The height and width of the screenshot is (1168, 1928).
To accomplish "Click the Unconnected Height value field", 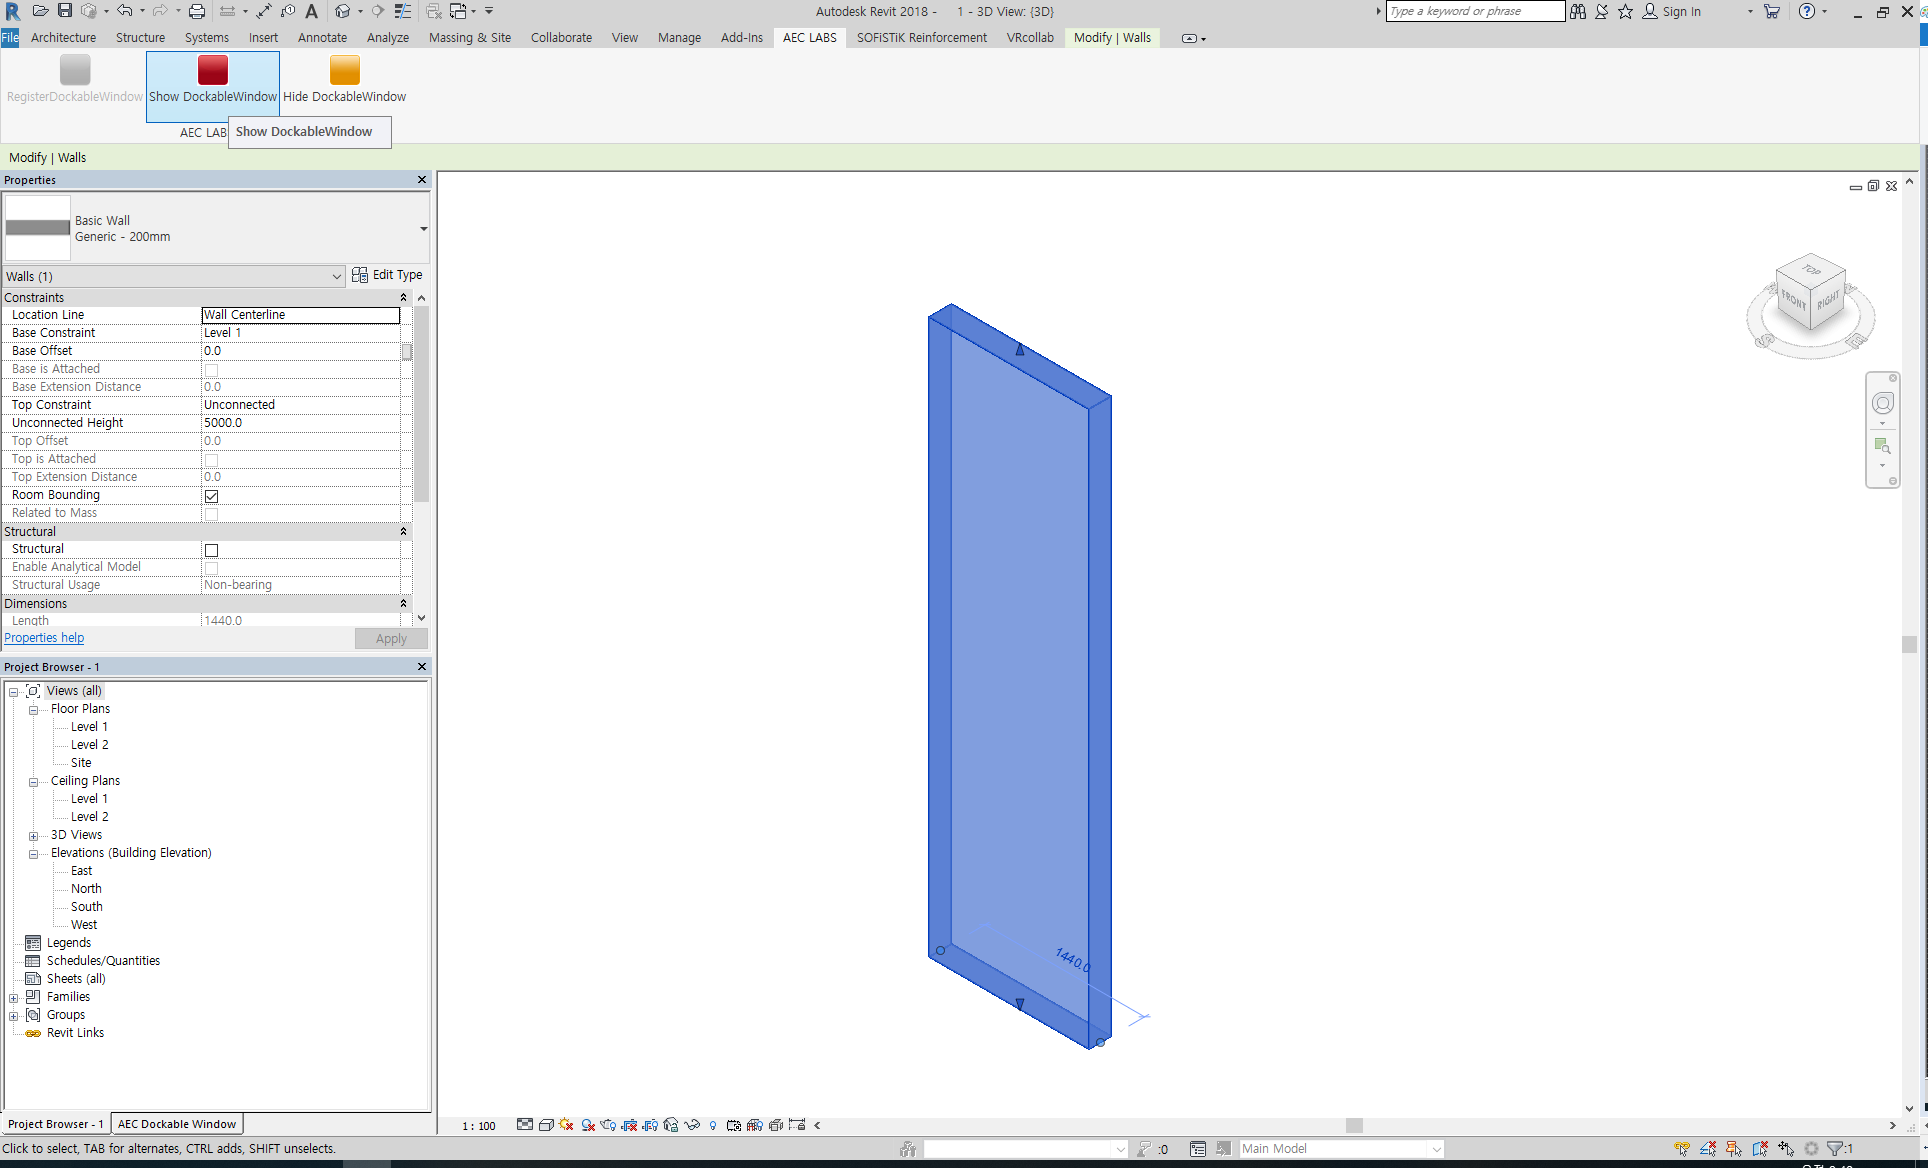I will point(301,423).
